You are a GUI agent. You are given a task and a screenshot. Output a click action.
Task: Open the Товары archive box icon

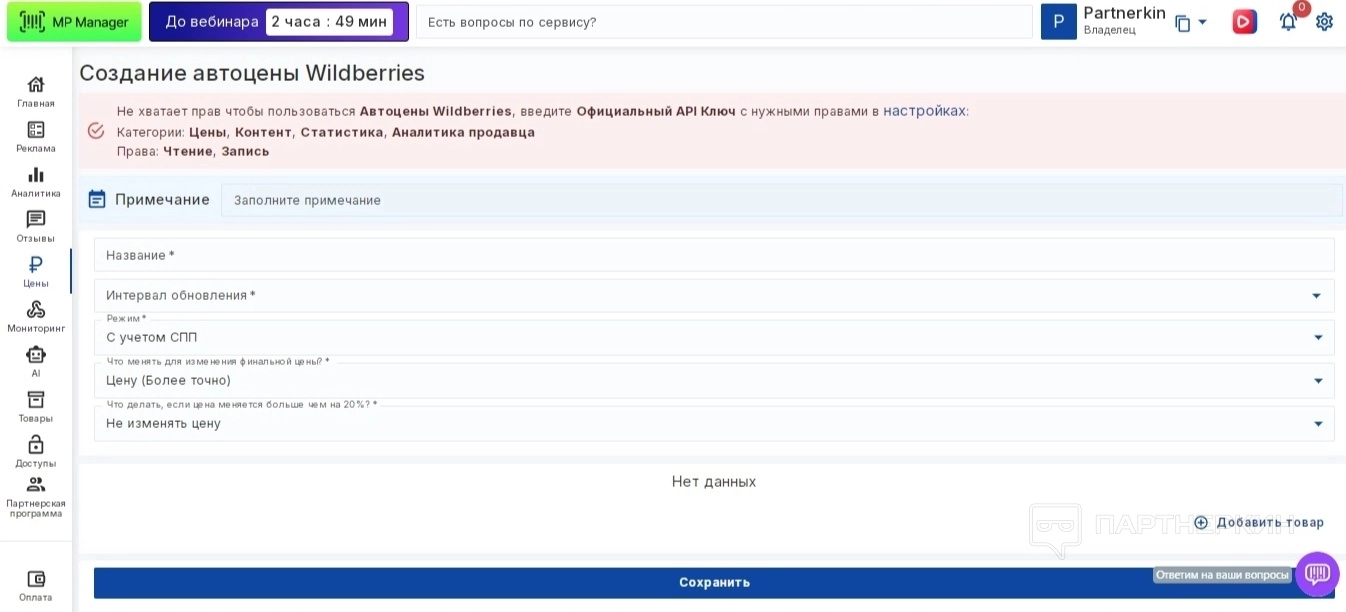point(36,399)
